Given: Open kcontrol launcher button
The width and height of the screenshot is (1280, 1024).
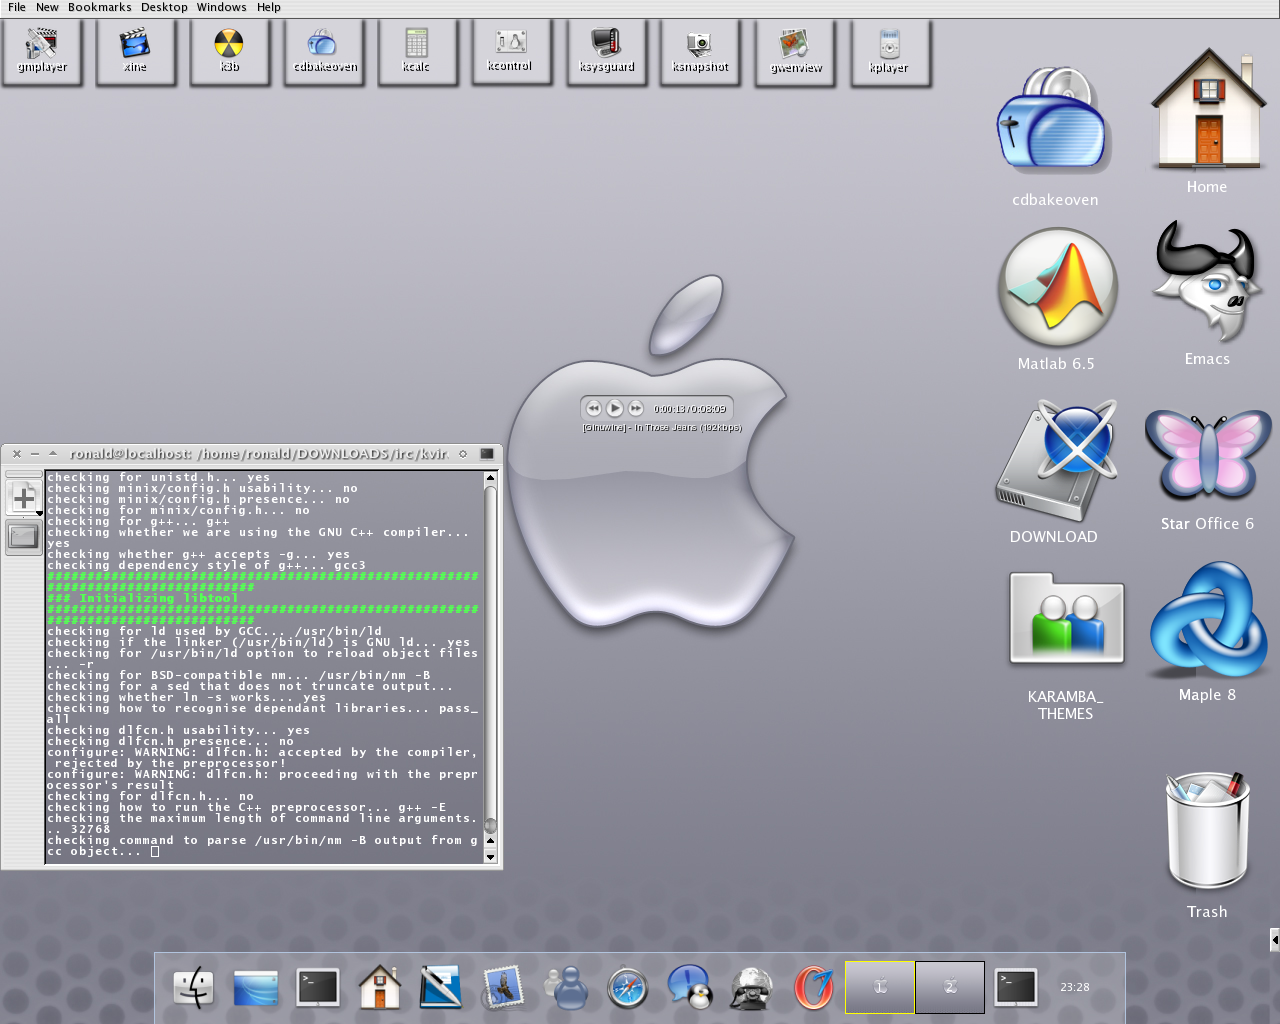Looking at the screenshot, I should pos(511,52).
